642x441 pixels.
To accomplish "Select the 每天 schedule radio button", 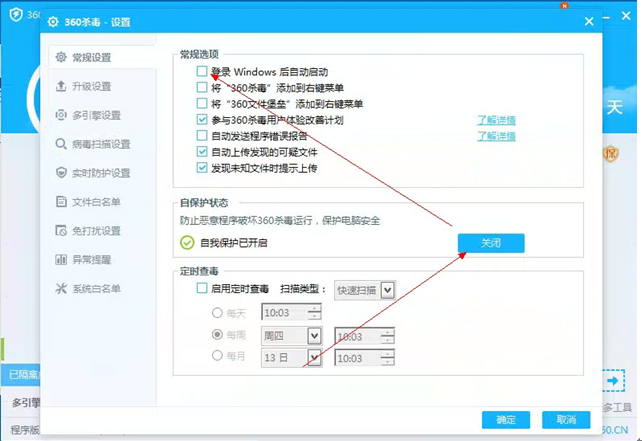I will pyautogui.click(x=216, y=312).
